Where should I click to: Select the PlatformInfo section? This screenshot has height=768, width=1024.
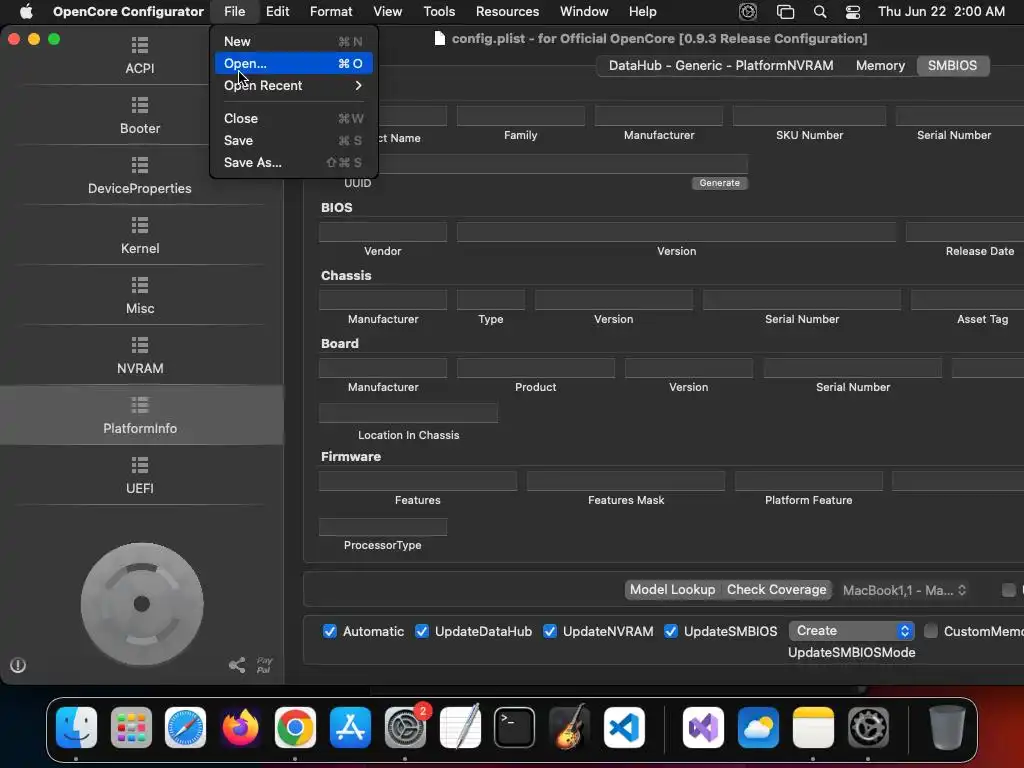(x=140, y=415)
